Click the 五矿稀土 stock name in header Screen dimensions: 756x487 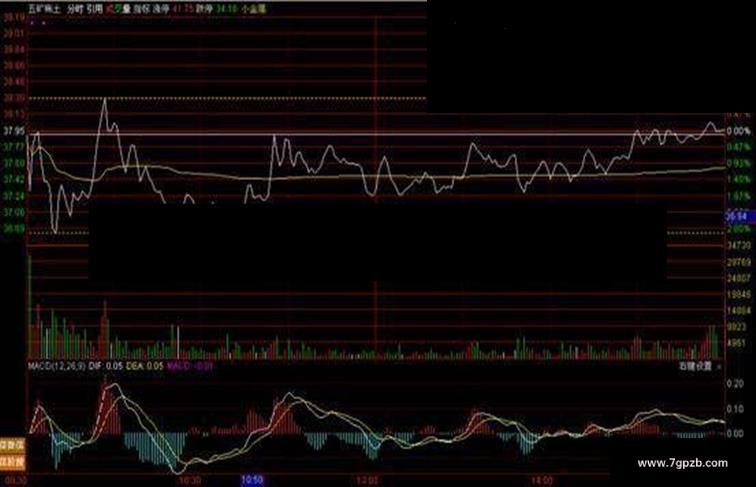point(43,9)
